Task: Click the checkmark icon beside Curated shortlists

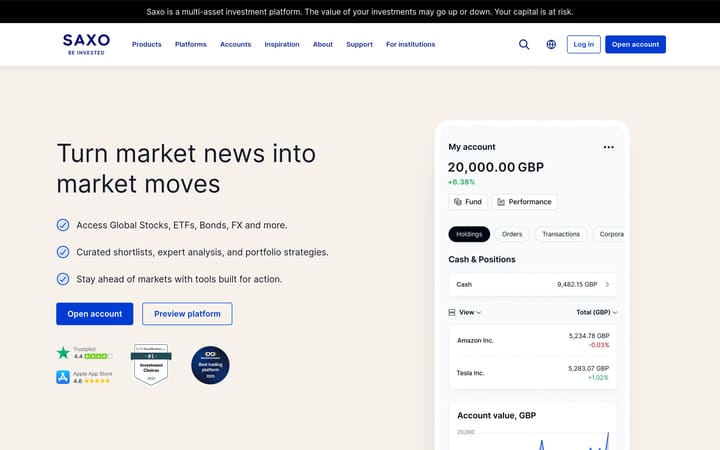Action: click(x=63, y=252)
